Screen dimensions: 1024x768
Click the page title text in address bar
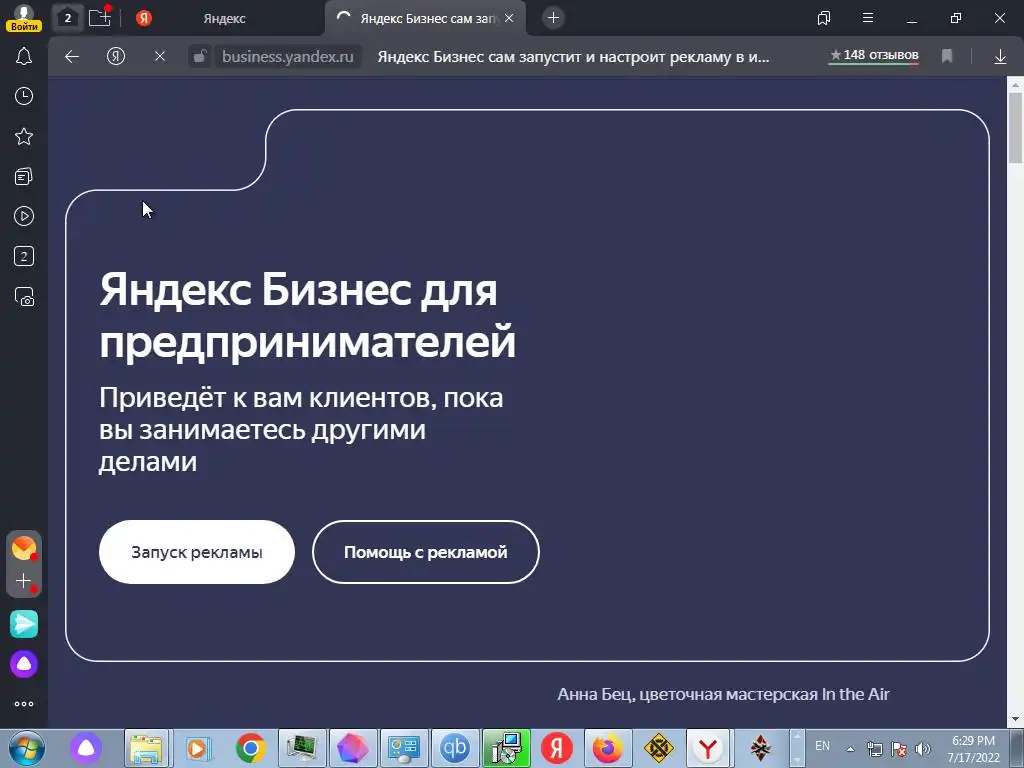(573, 57)
